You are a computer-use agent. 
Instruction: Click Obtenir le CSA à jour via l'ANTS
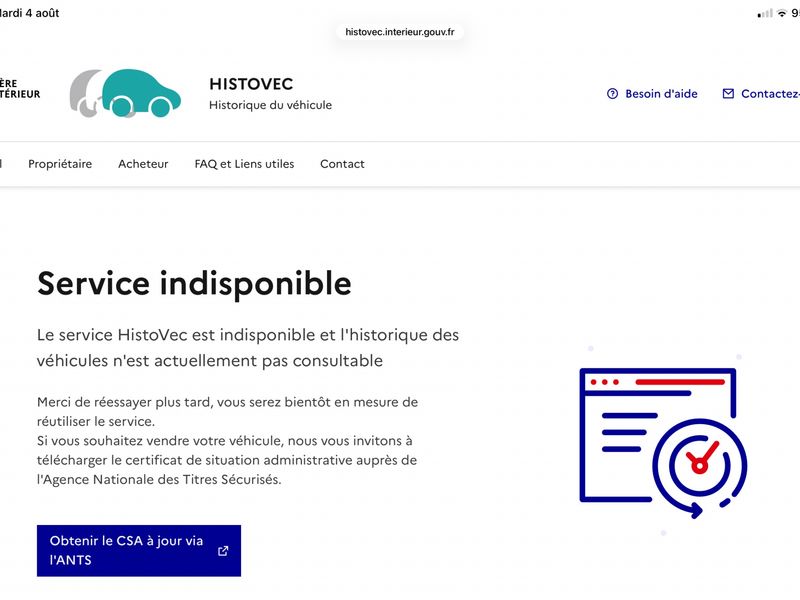[x=139, y=551]
